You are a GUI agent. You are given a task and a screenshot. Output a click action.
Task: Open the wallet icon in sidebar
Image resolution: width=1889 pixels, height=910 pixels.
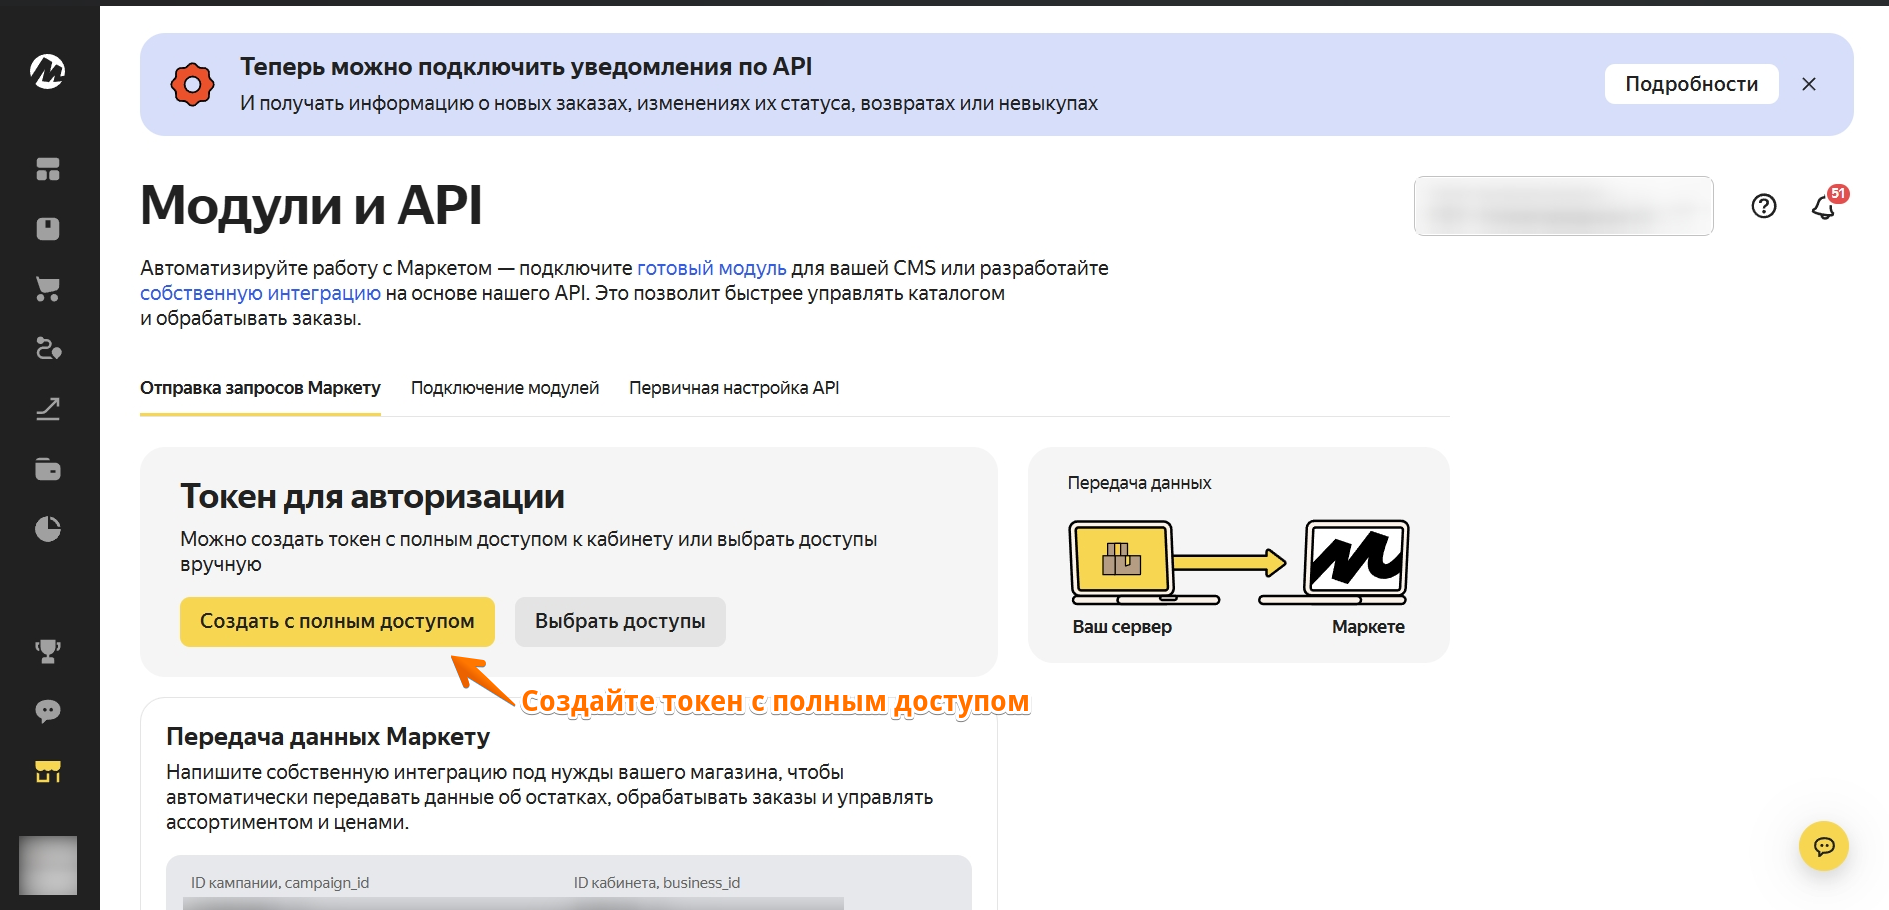tap(48, 469)
